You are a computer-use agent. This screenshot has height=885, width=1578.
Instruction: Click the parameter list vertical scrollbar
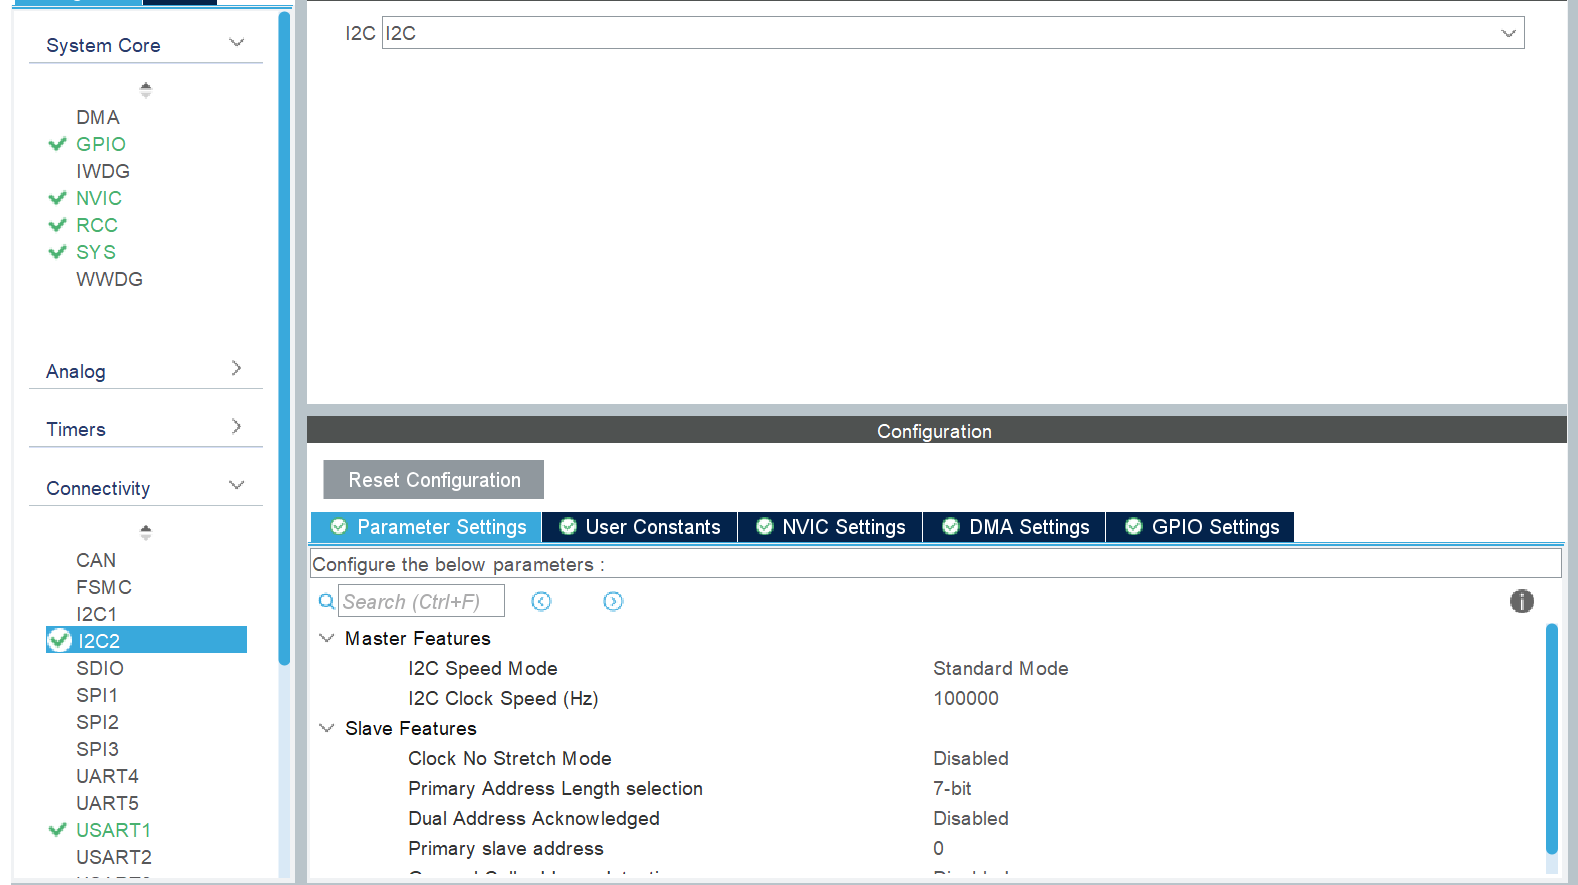[x=1551, y=738]
